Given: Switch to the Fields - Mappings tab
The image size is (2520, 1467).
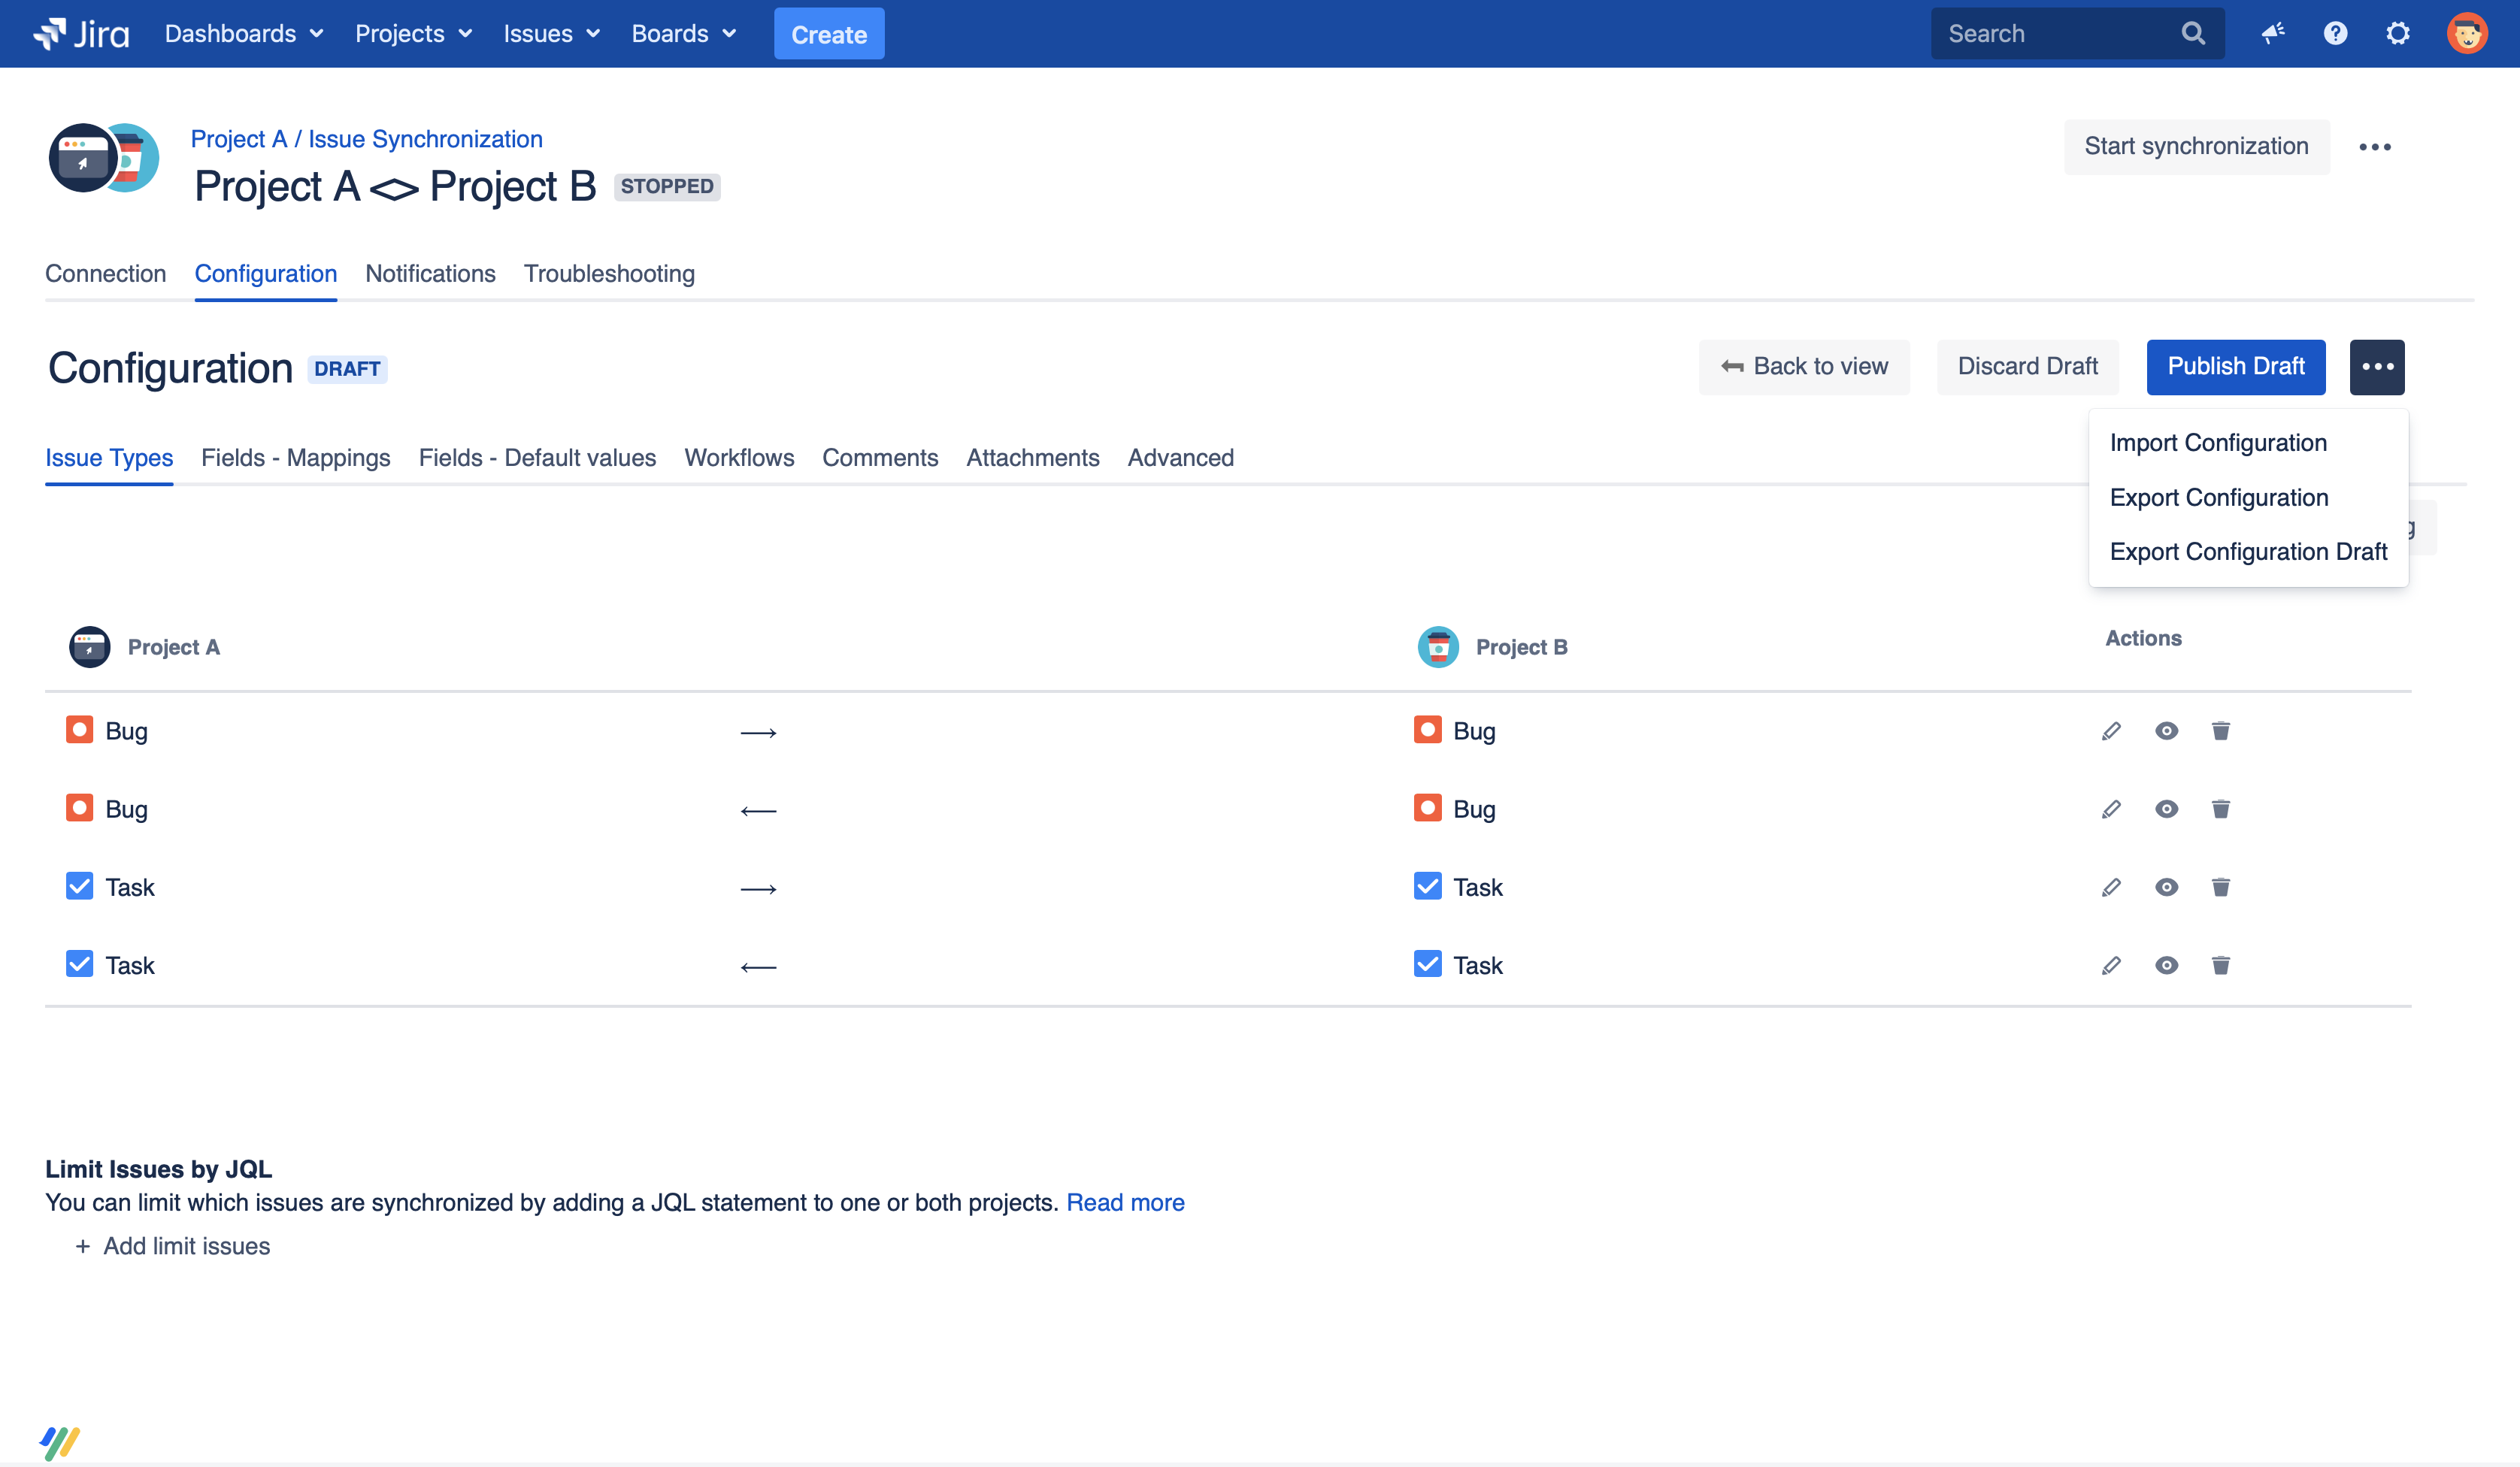Looking at the screenshot, I should (x=295, y=458).
